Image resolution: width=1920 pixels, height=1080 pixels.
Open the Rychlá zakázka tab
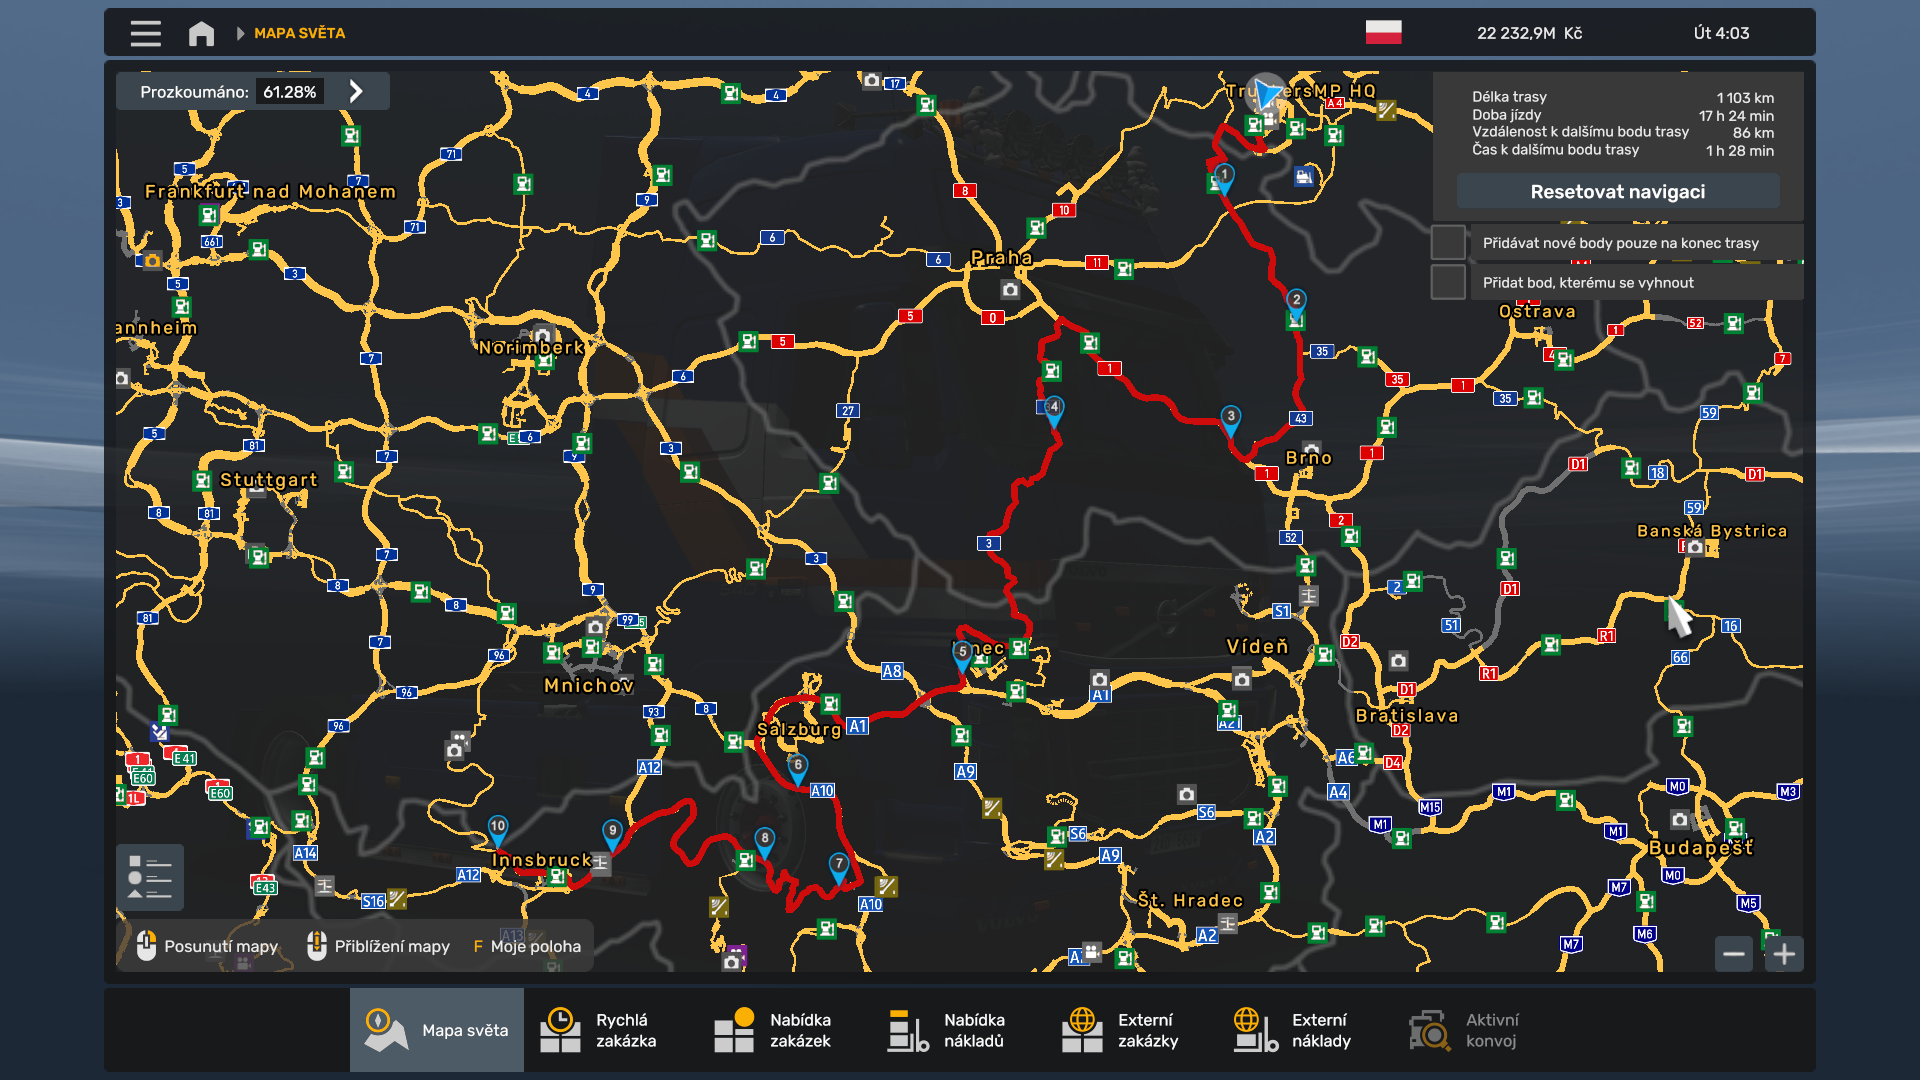pos(610,1030)
